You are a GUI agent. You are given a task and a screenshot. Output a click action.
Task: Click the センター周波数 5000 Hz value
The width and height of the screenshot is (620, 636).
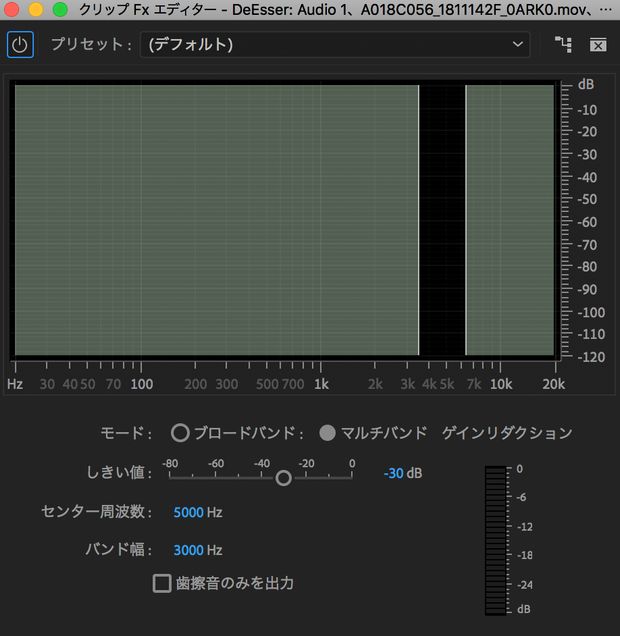tap(188, 512)
